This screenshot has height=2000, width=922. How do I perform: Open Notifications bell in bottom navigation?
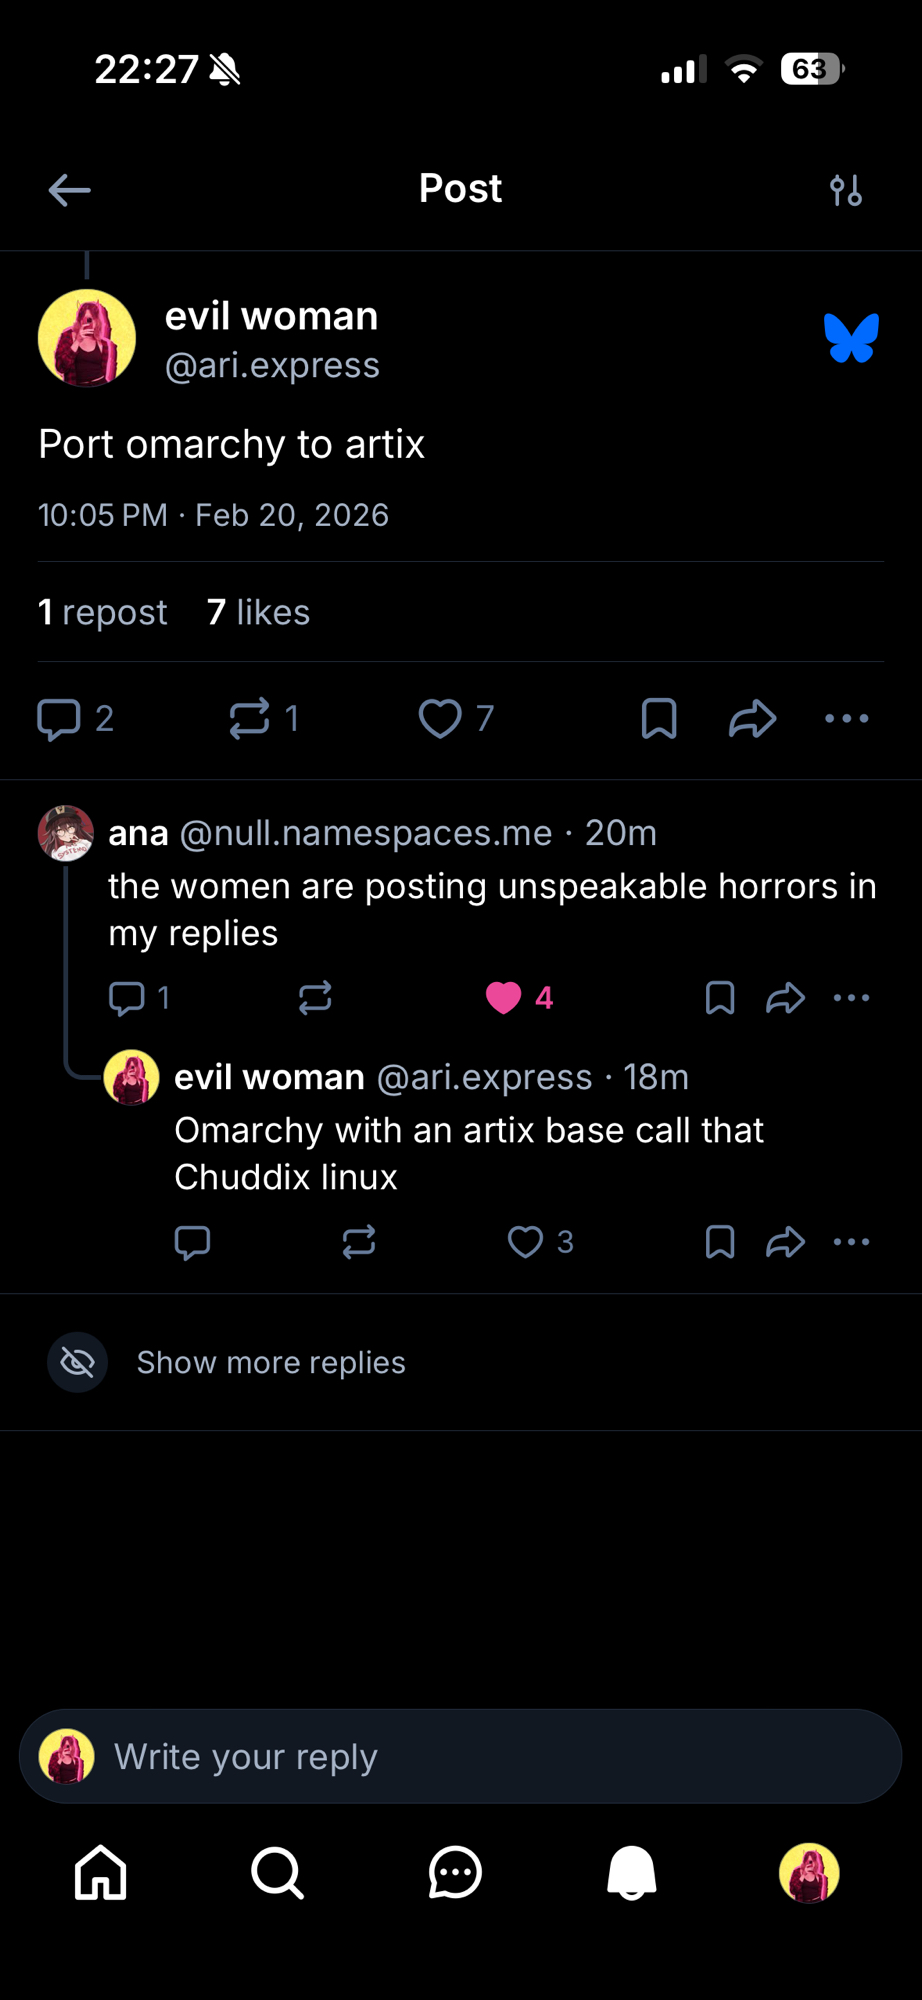(632, 1872)
